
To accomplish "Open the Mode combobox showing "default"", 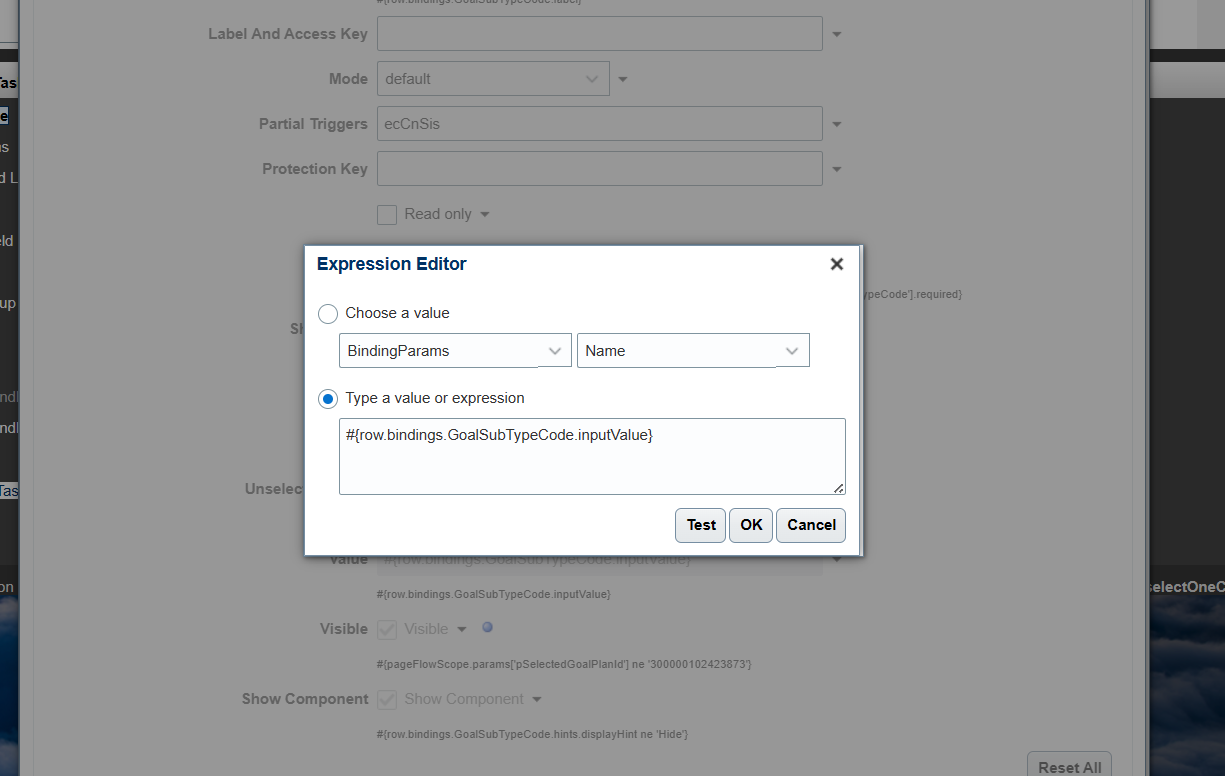I will [x=493, y=78].
